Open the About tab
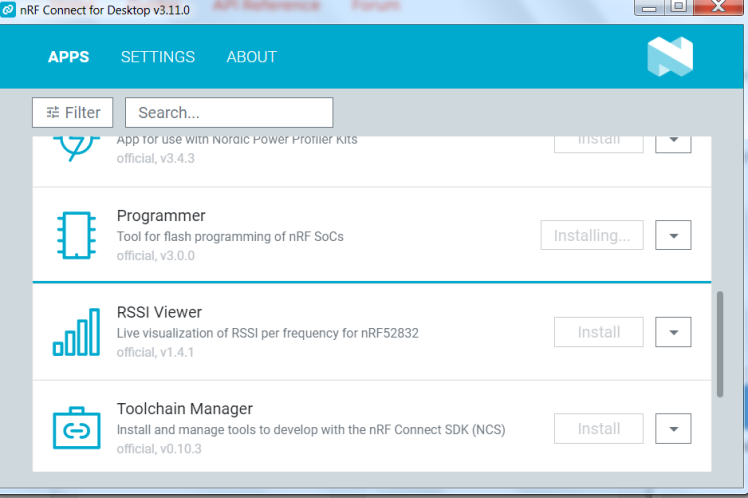This screenshot has width=748, height=498. pyautogui.click(x=252, y=57)
